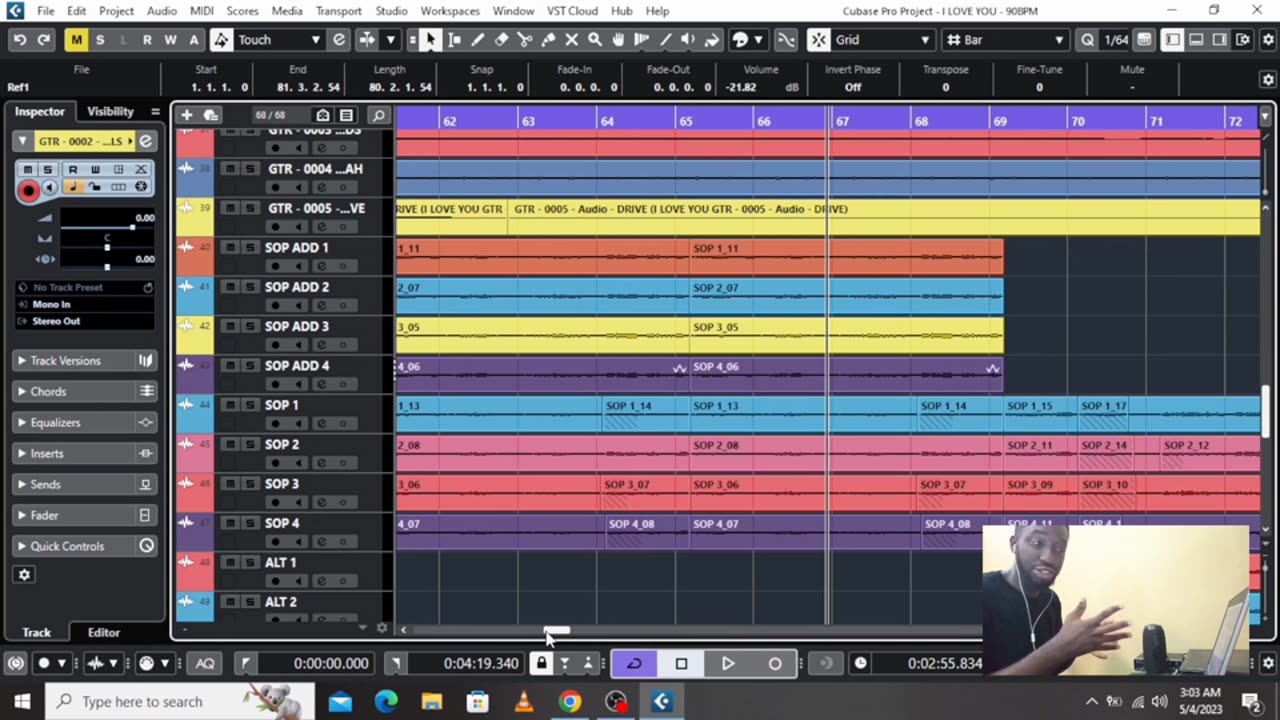
Task: Enable record on Inspector track
Action: pyautogui.click(x=28, y=189)
